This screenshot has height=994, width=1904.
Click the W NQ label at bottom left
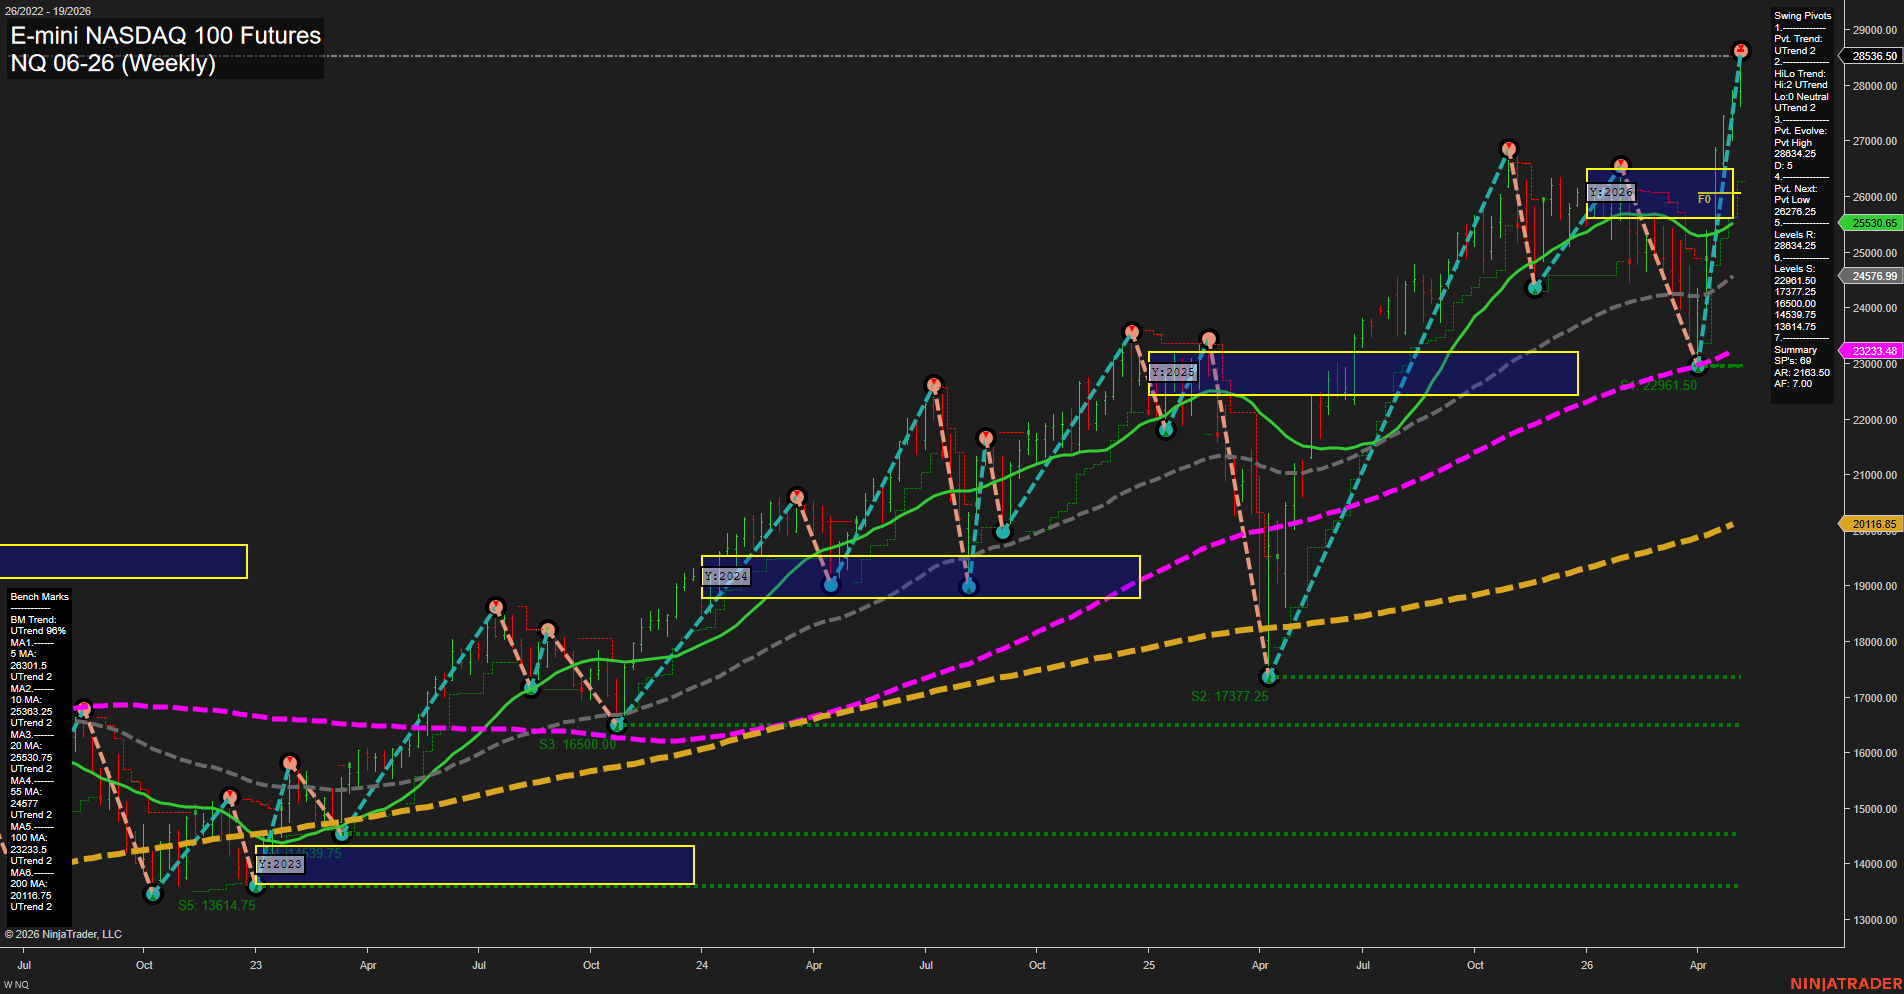(16, 985)
